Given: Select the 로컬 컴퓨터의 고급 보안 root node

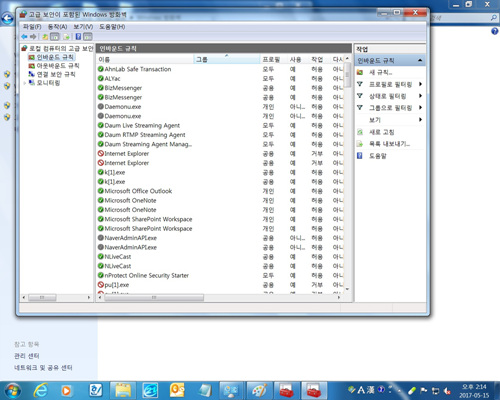Looking at the screenshot, I should [61, 48].
